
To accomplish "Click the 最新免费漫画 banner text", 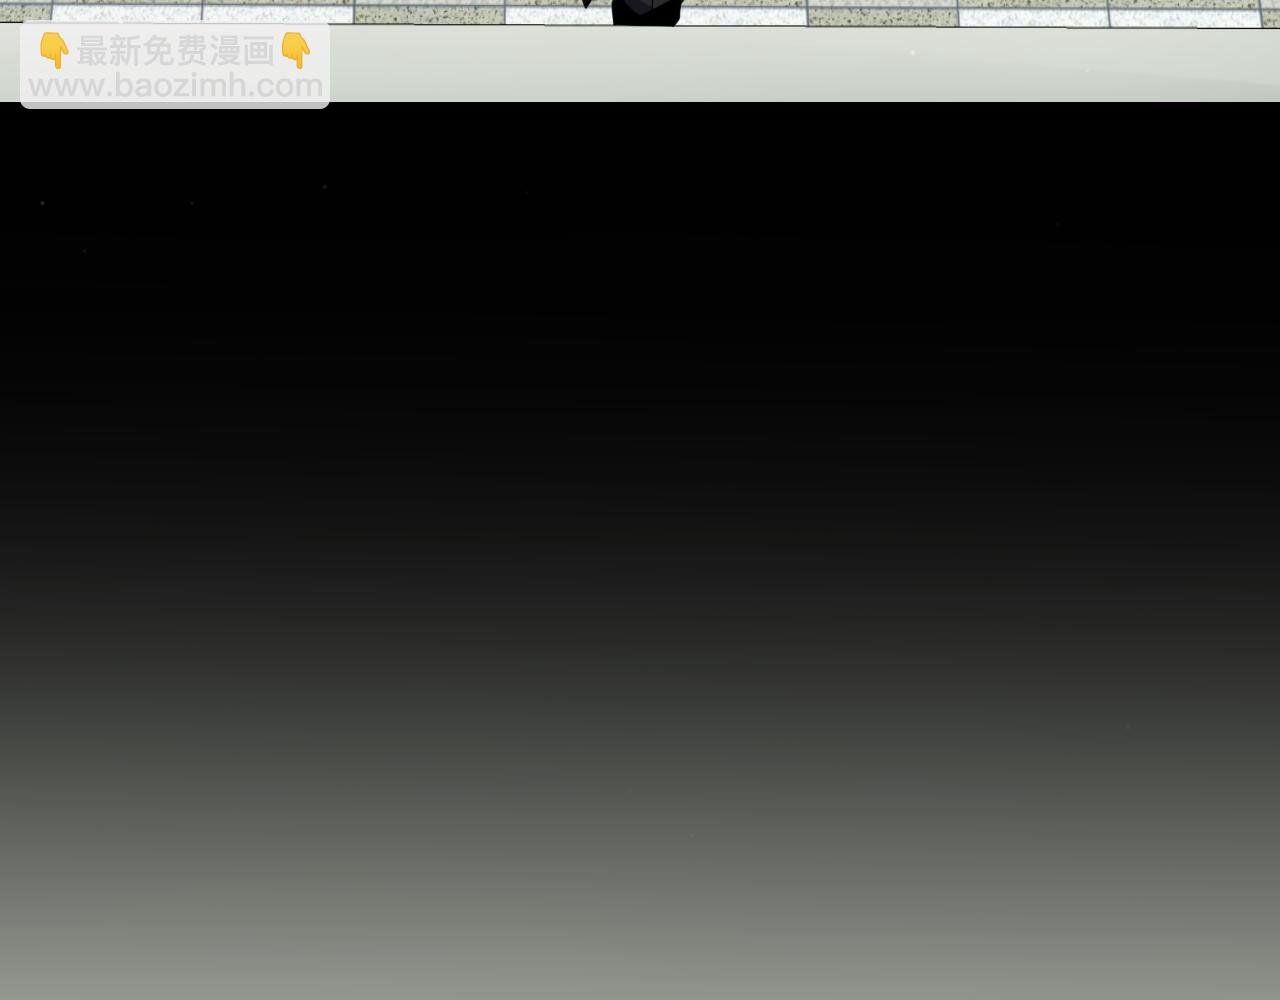I will coord(175,50).
